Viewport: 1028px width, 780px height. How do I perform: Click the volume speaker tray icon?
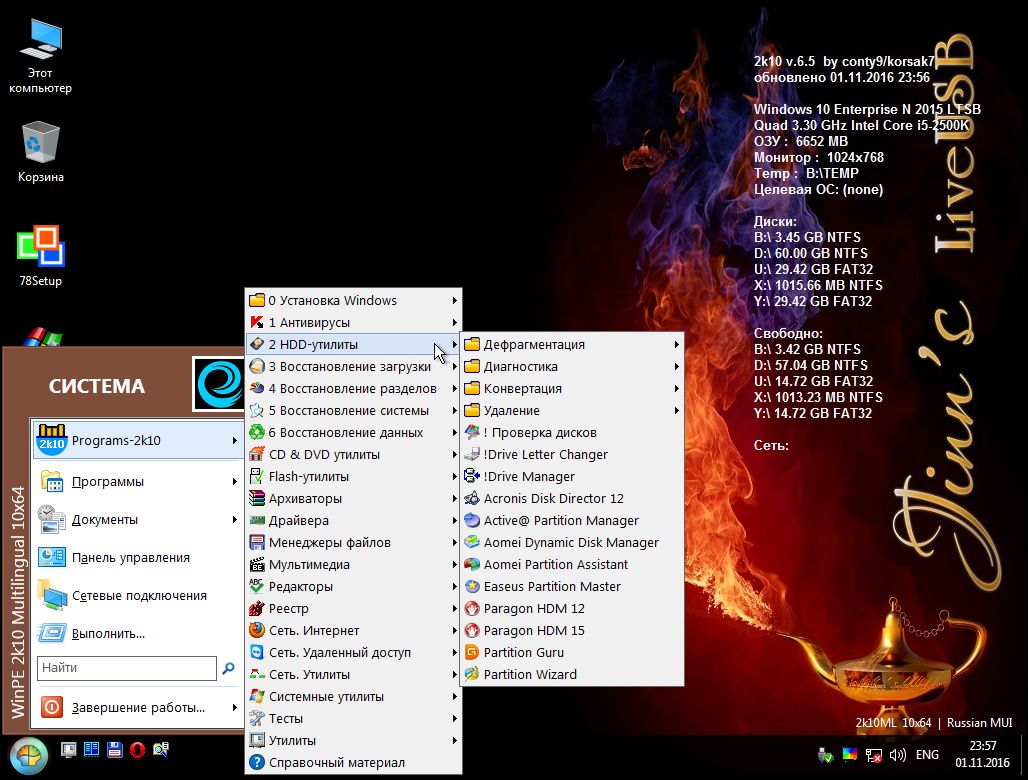(x=897, y=755)
